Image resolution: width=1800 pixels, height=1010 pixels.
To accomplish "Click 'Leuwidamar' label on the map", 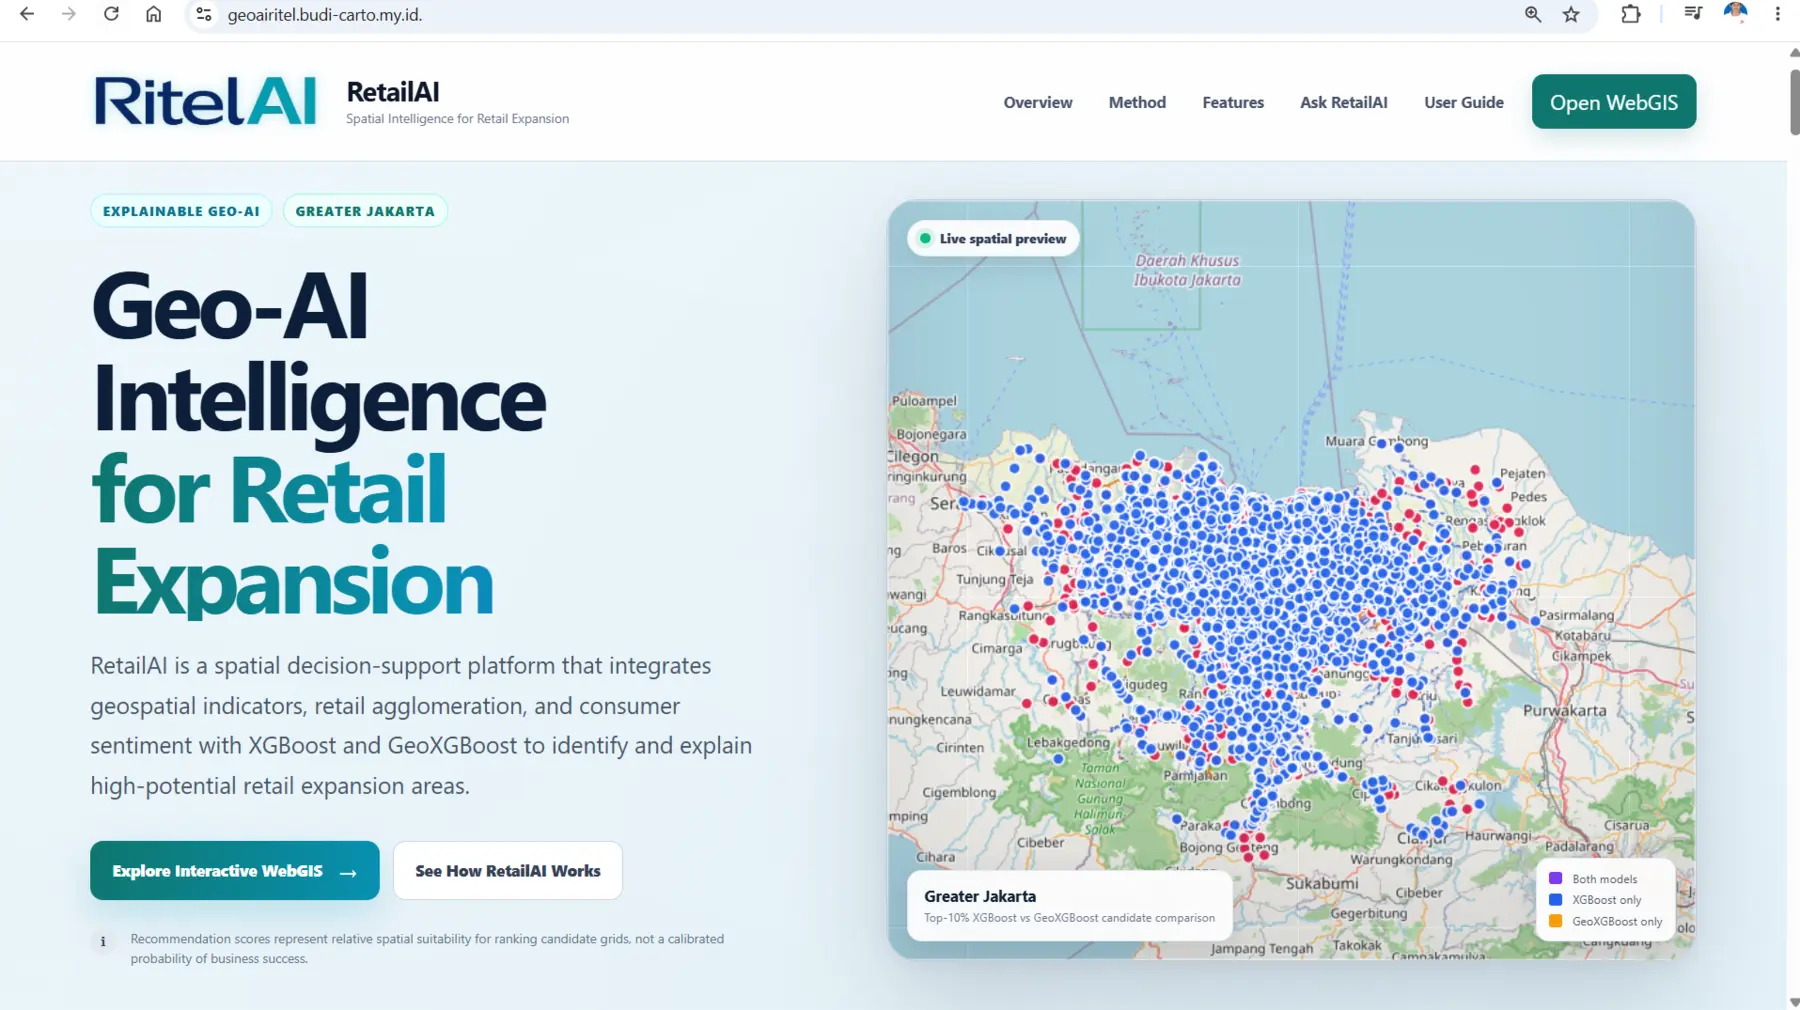I will coord(977,691).
